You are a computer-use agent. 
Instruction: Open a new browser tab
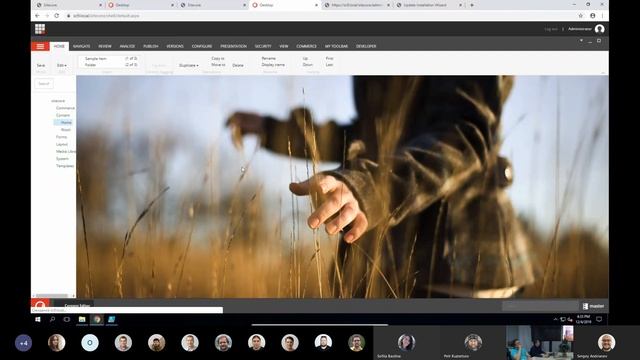[472, 5]
